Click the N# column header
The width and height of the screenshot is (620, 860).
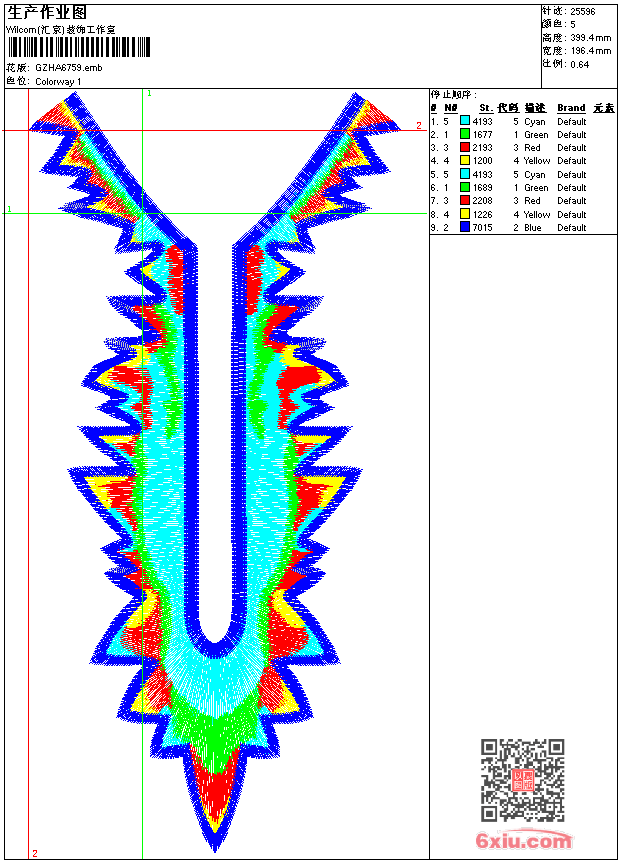point(451,108)
